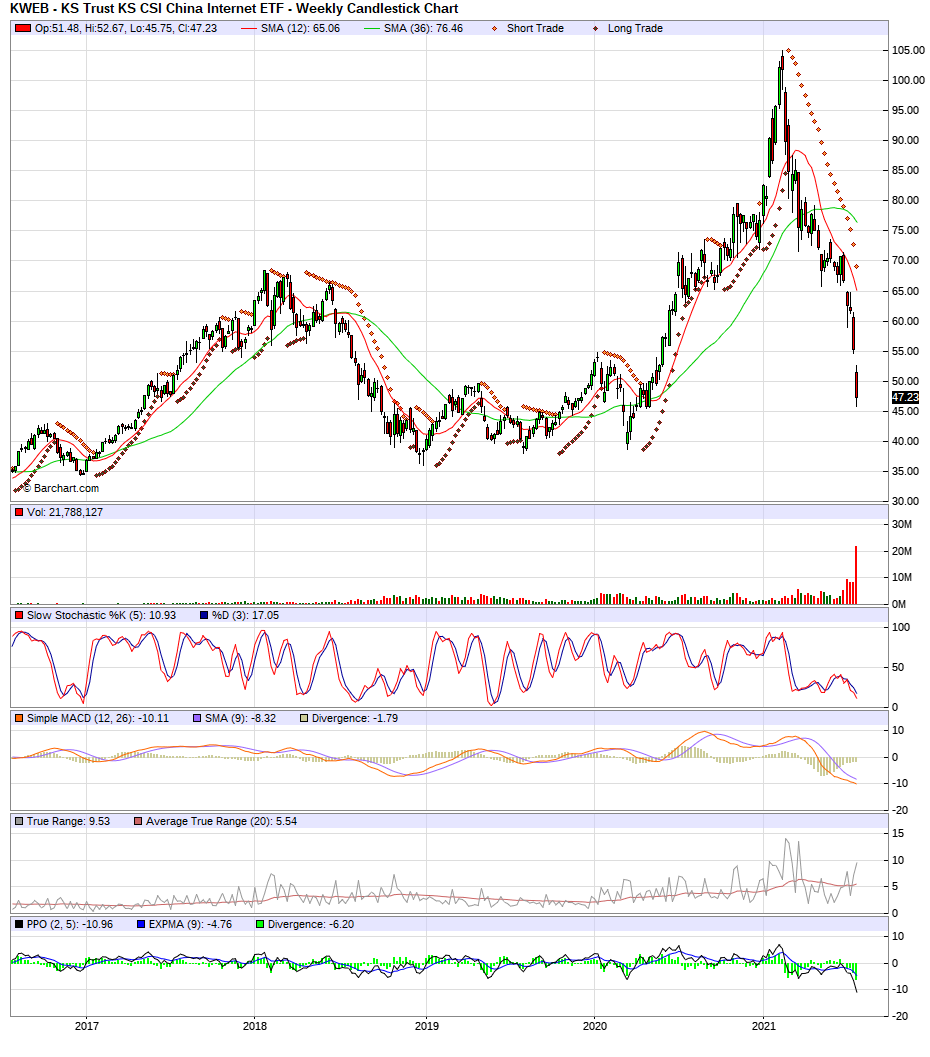Click the 2018 date axis label

click(x=255, y=1026)
